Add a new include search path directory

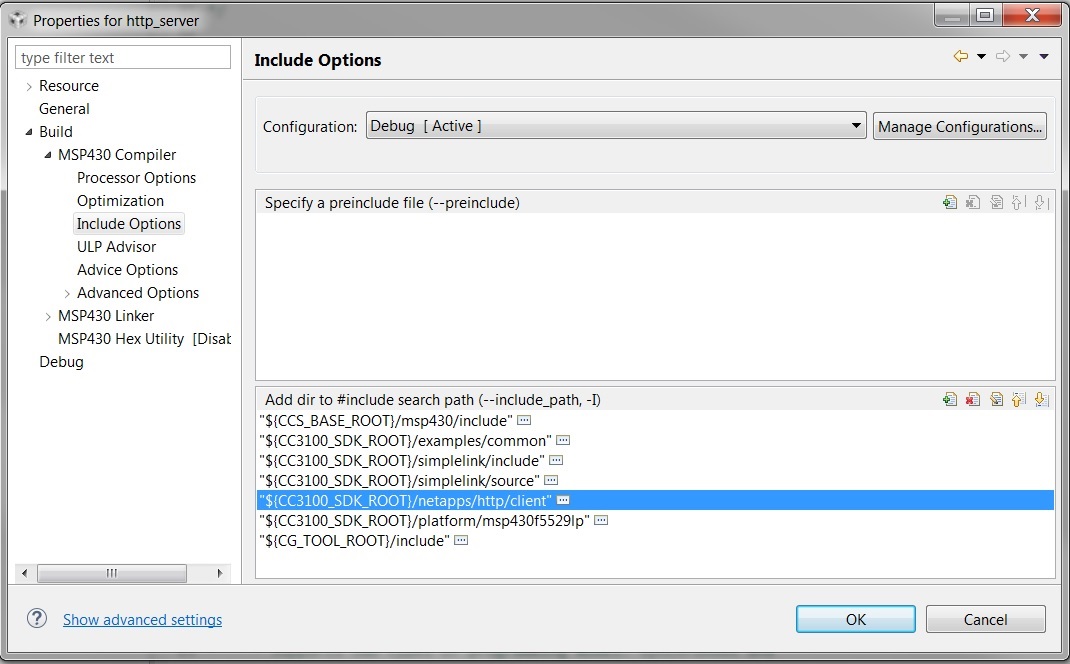click(x=950, y=400)
